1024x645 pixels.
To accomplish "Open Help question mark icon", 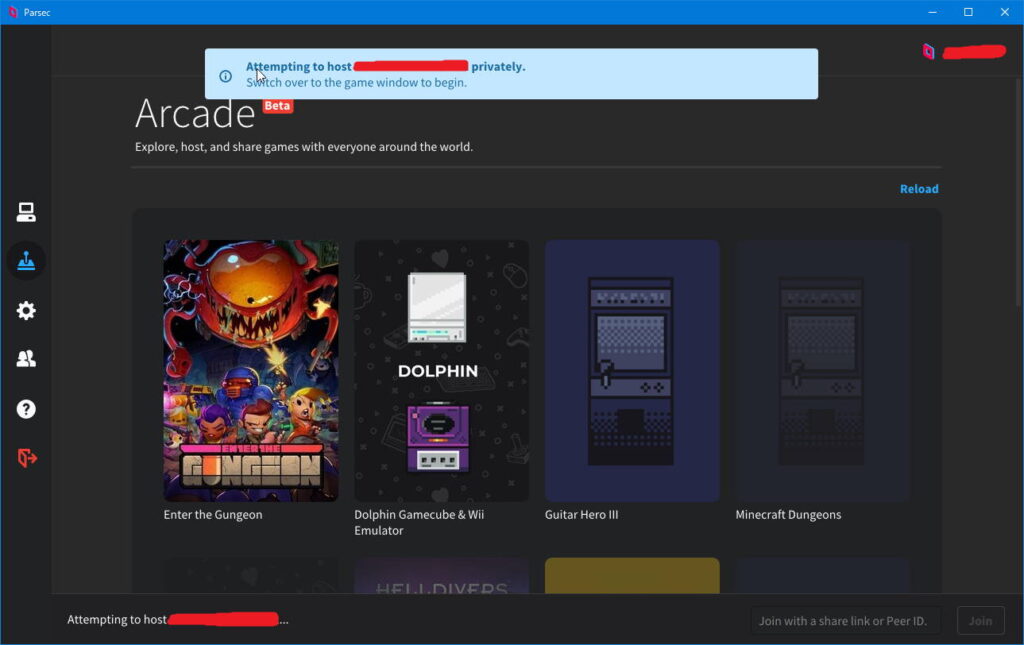I will (x=26, y=409).
